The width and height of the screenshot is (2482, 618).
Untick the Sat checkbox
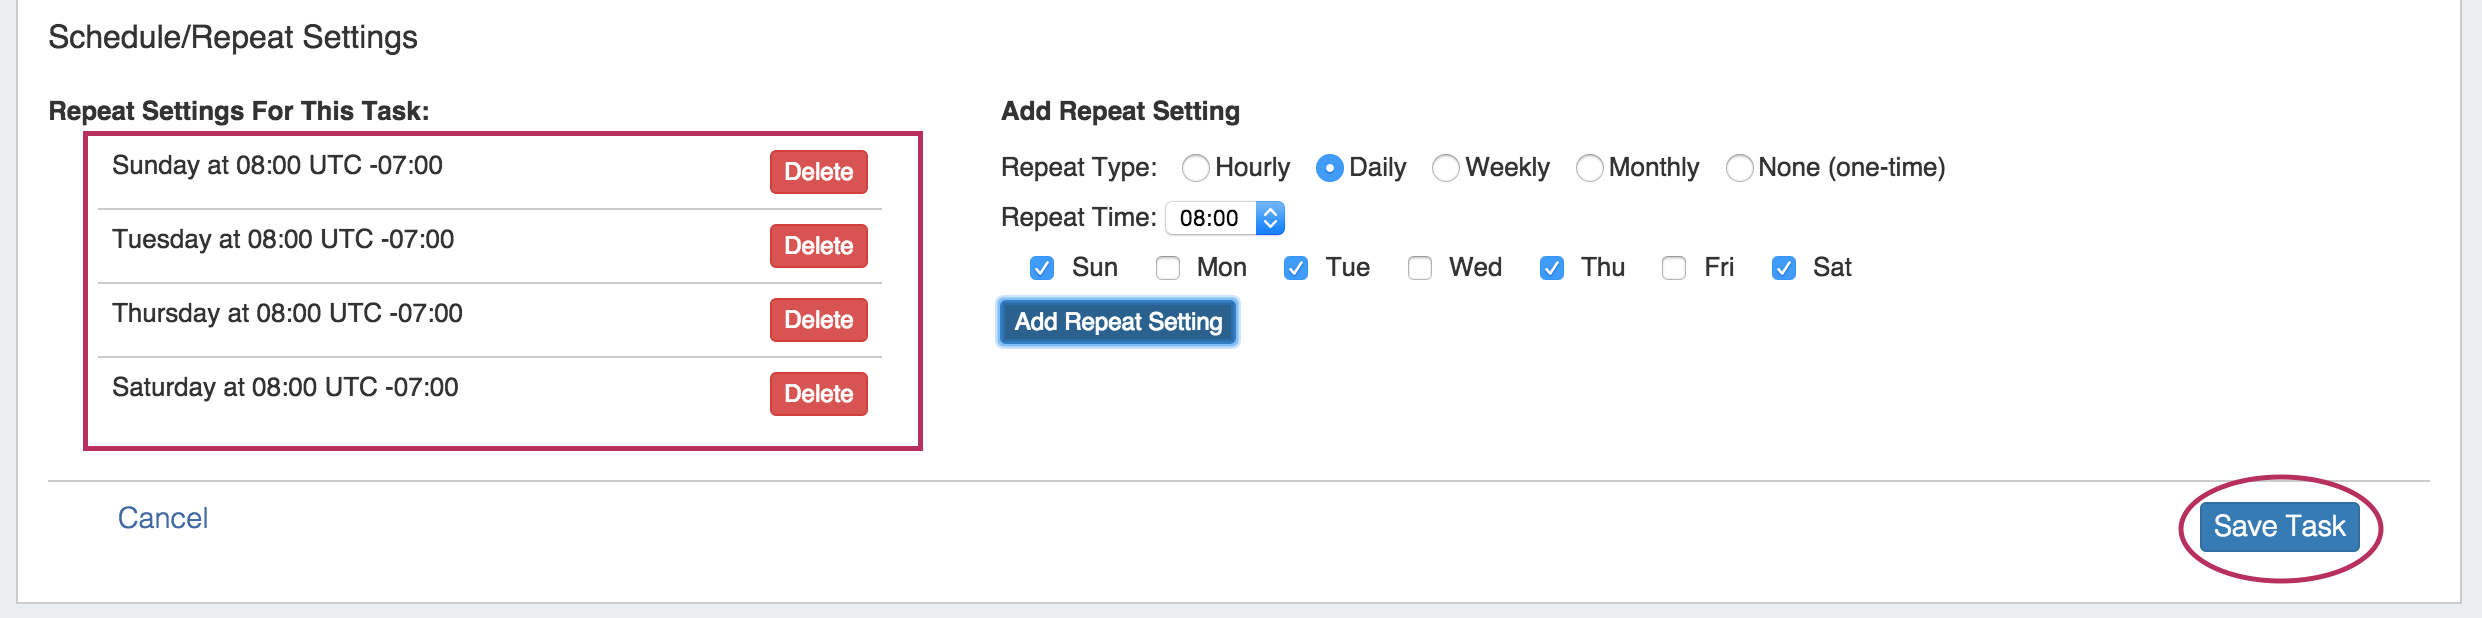1784,268
